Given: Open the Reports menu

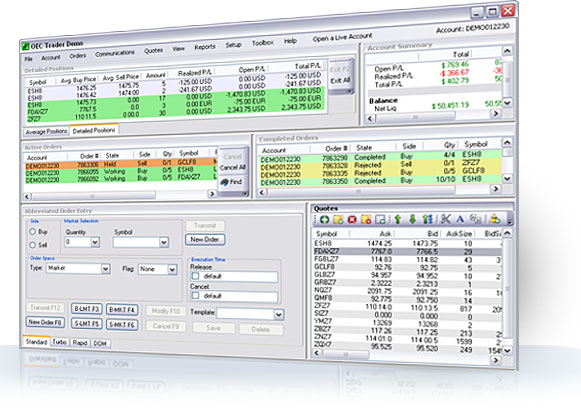Looking at the screenshot, I should coord(205,47).
